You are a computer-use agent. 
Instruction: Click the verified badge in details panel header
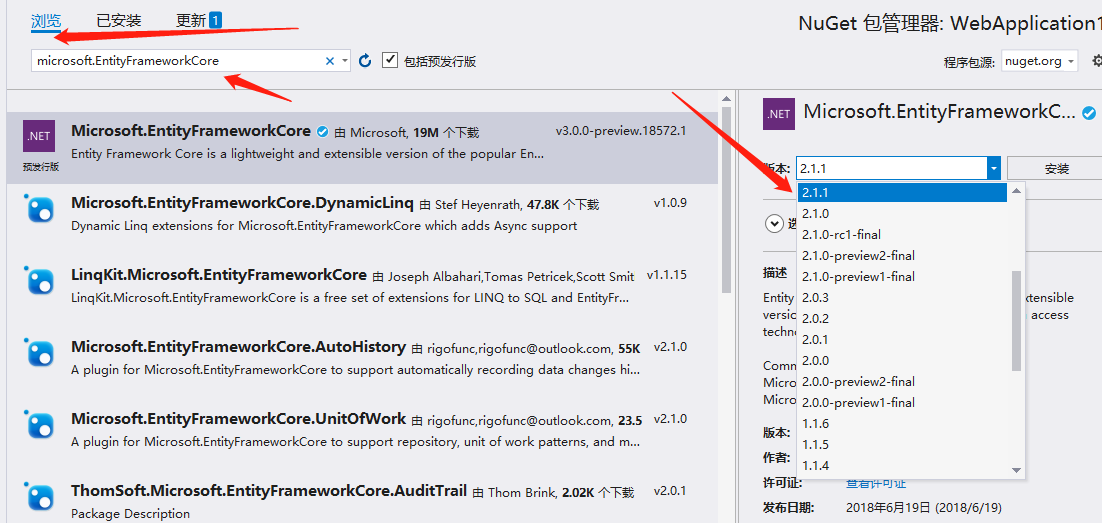tap(1089, 112)
